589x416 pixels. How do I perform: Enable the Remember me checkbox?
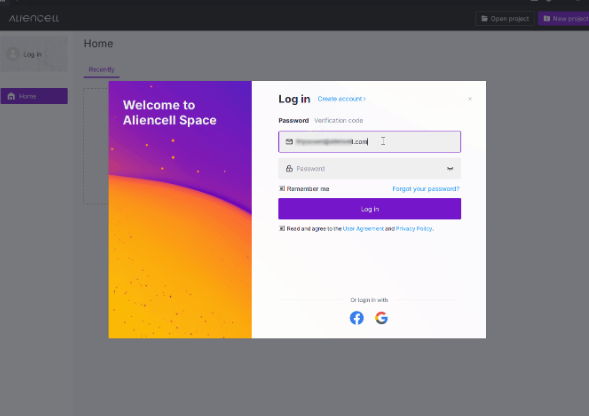[x=282, y=189]
